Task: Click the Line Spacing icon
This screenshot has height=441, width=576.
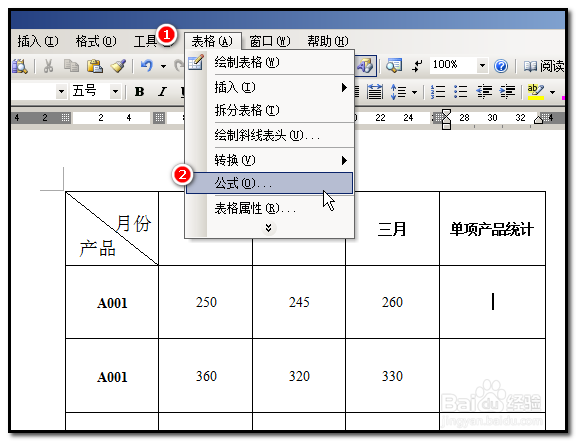Action: 398,92
